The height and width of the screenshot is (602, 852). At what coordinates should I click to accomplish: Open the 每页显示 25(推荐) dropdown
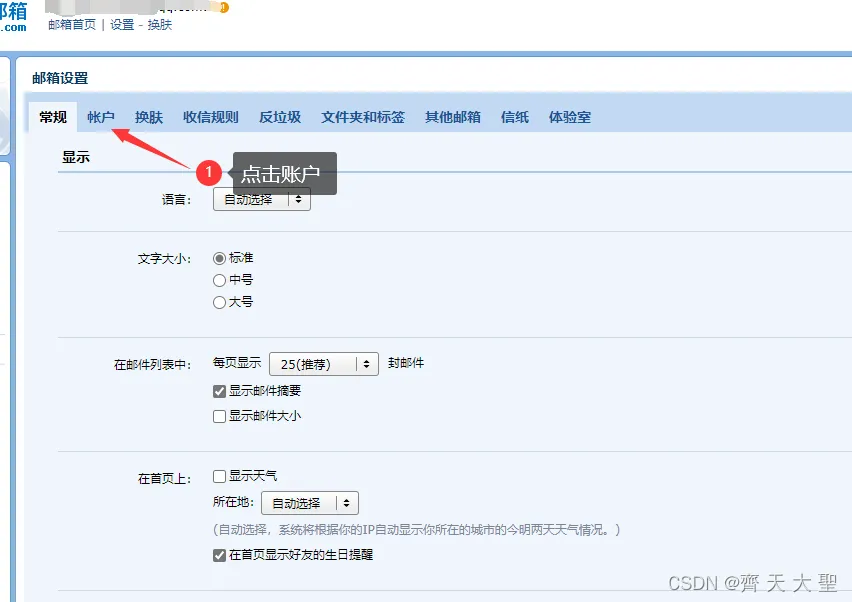click(x=324, y=364)
